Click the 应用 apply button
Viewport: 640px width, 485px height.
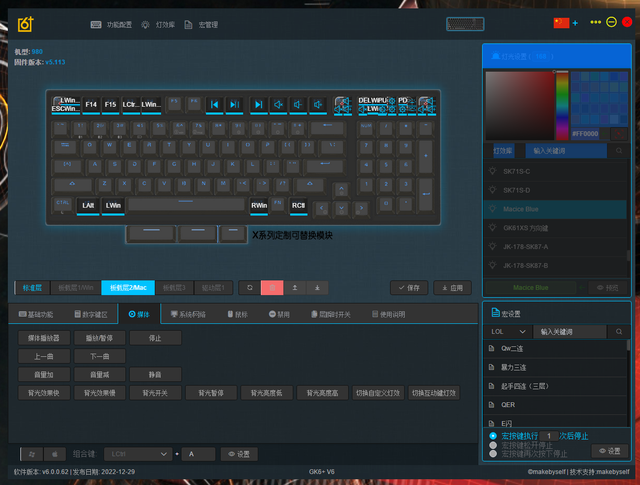click(453, 288)
